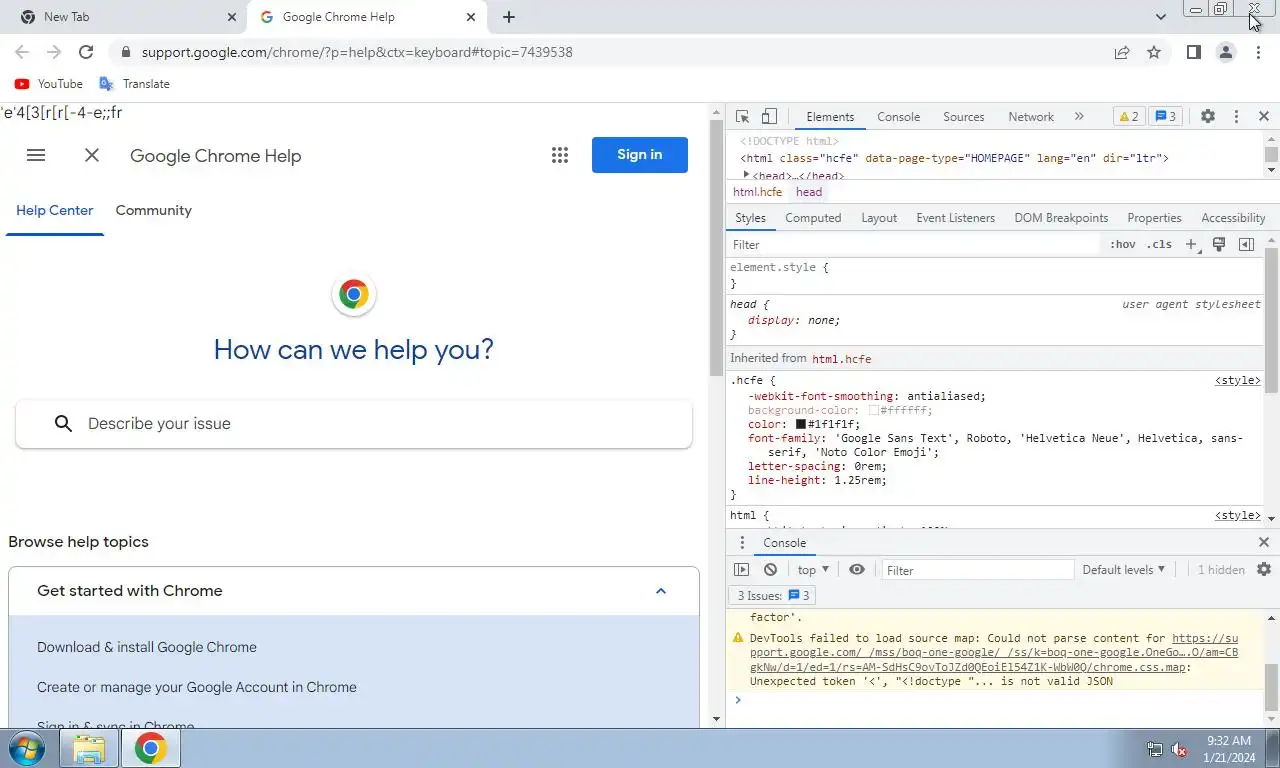Click html.hcfe in Inherited from header

click(x=841, y=359)
